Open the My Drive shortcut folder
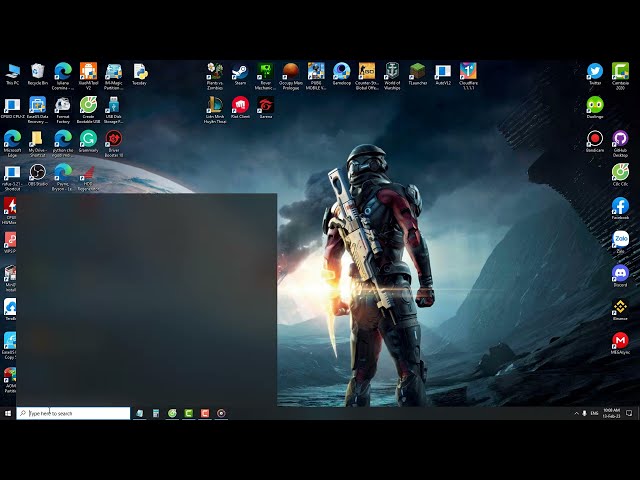This screenshot has height=480, width=640. click(38, 144)
